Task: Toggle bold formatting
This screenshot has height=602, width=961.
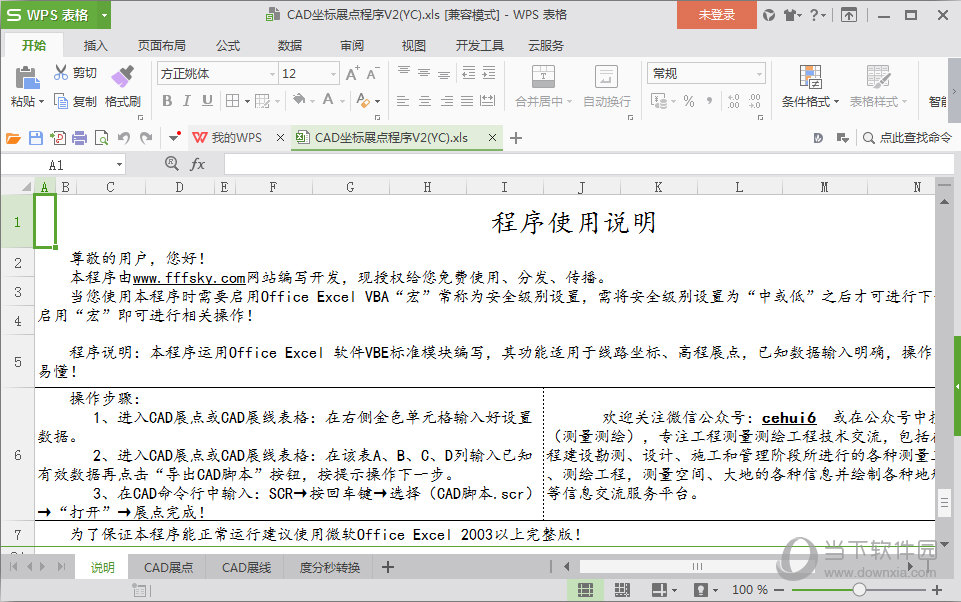Action: tap(166, 101)
